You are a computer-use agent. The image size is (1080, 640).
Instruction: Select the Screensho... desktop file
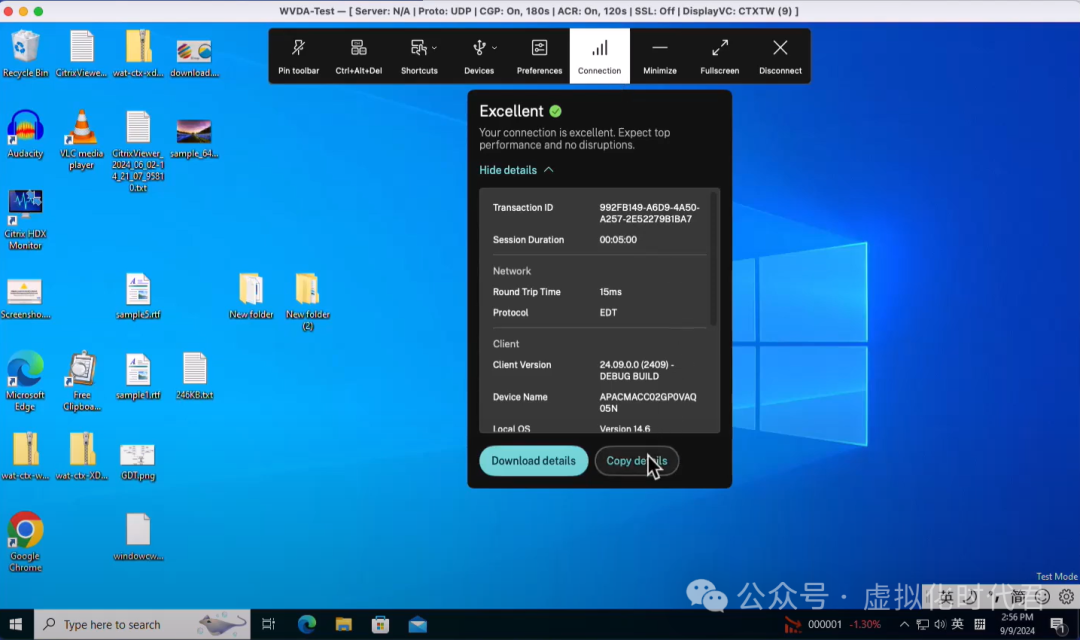pyautogui.click(x=25, y=299)
